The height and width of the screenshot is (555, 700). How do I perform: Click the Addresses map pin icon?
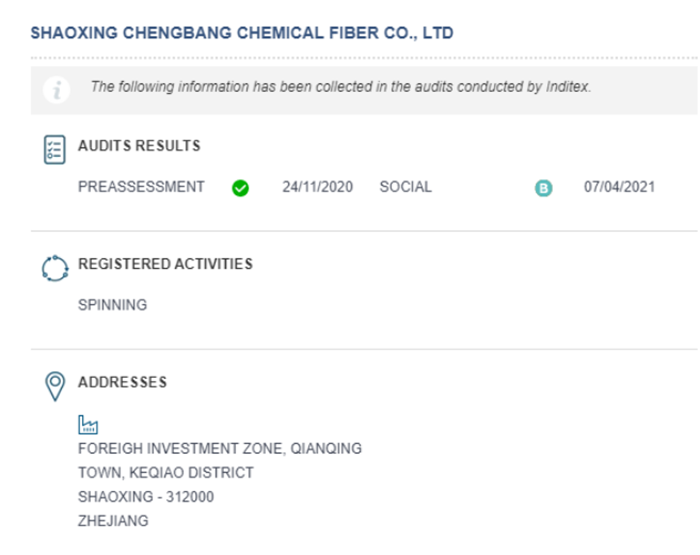(x=55, y=386)
